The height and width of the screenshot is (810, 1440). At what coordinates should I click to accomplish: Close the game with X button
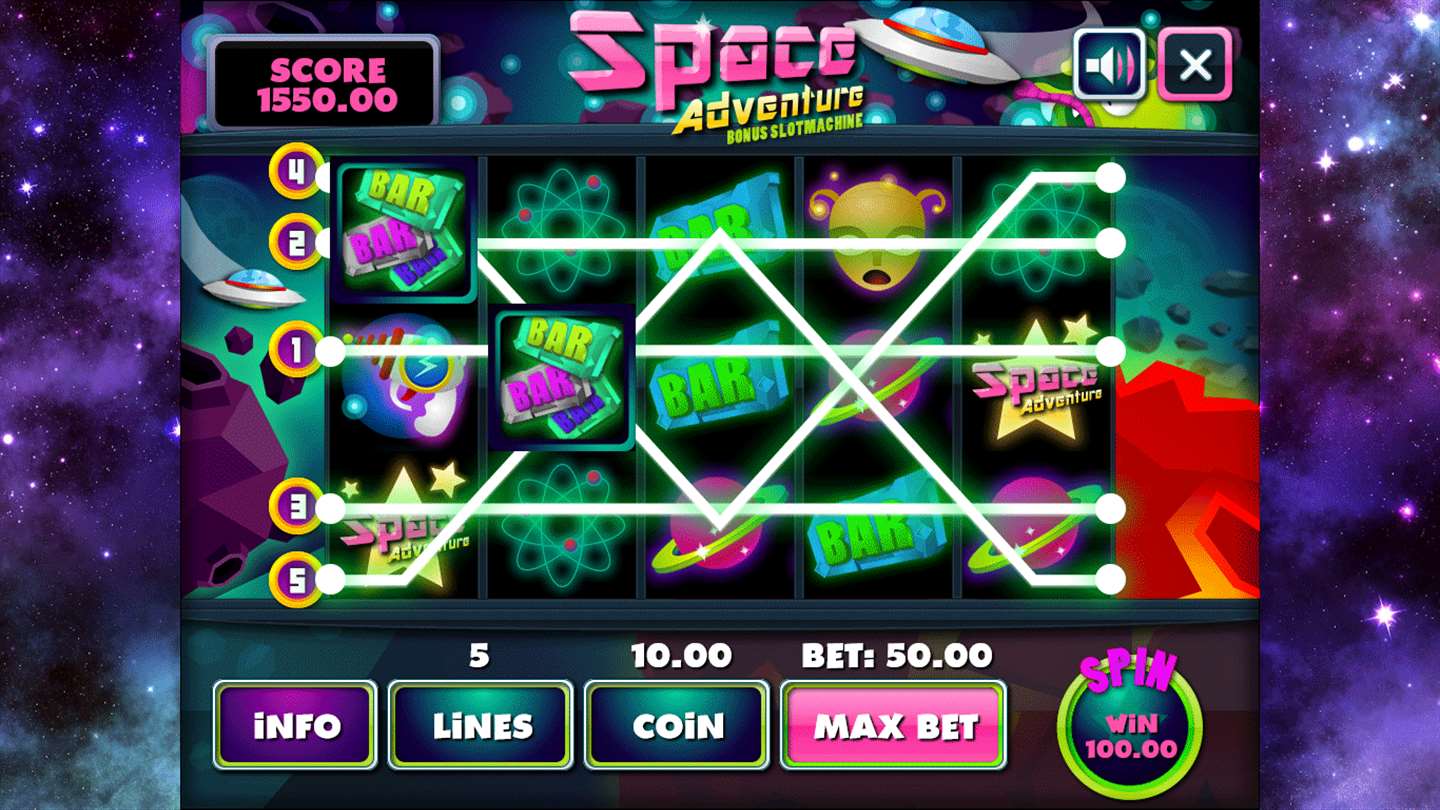point(1195,65)
